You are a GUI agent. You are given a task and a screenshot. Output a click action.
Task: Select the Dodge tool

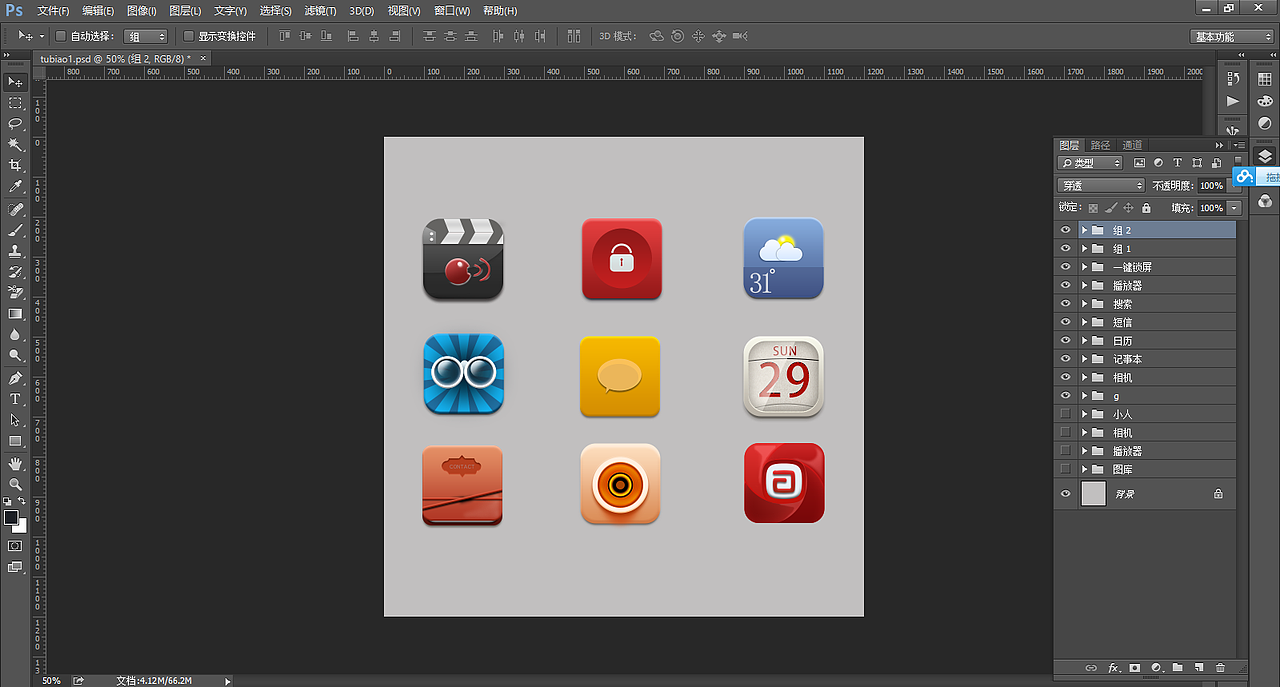[15, 356]
